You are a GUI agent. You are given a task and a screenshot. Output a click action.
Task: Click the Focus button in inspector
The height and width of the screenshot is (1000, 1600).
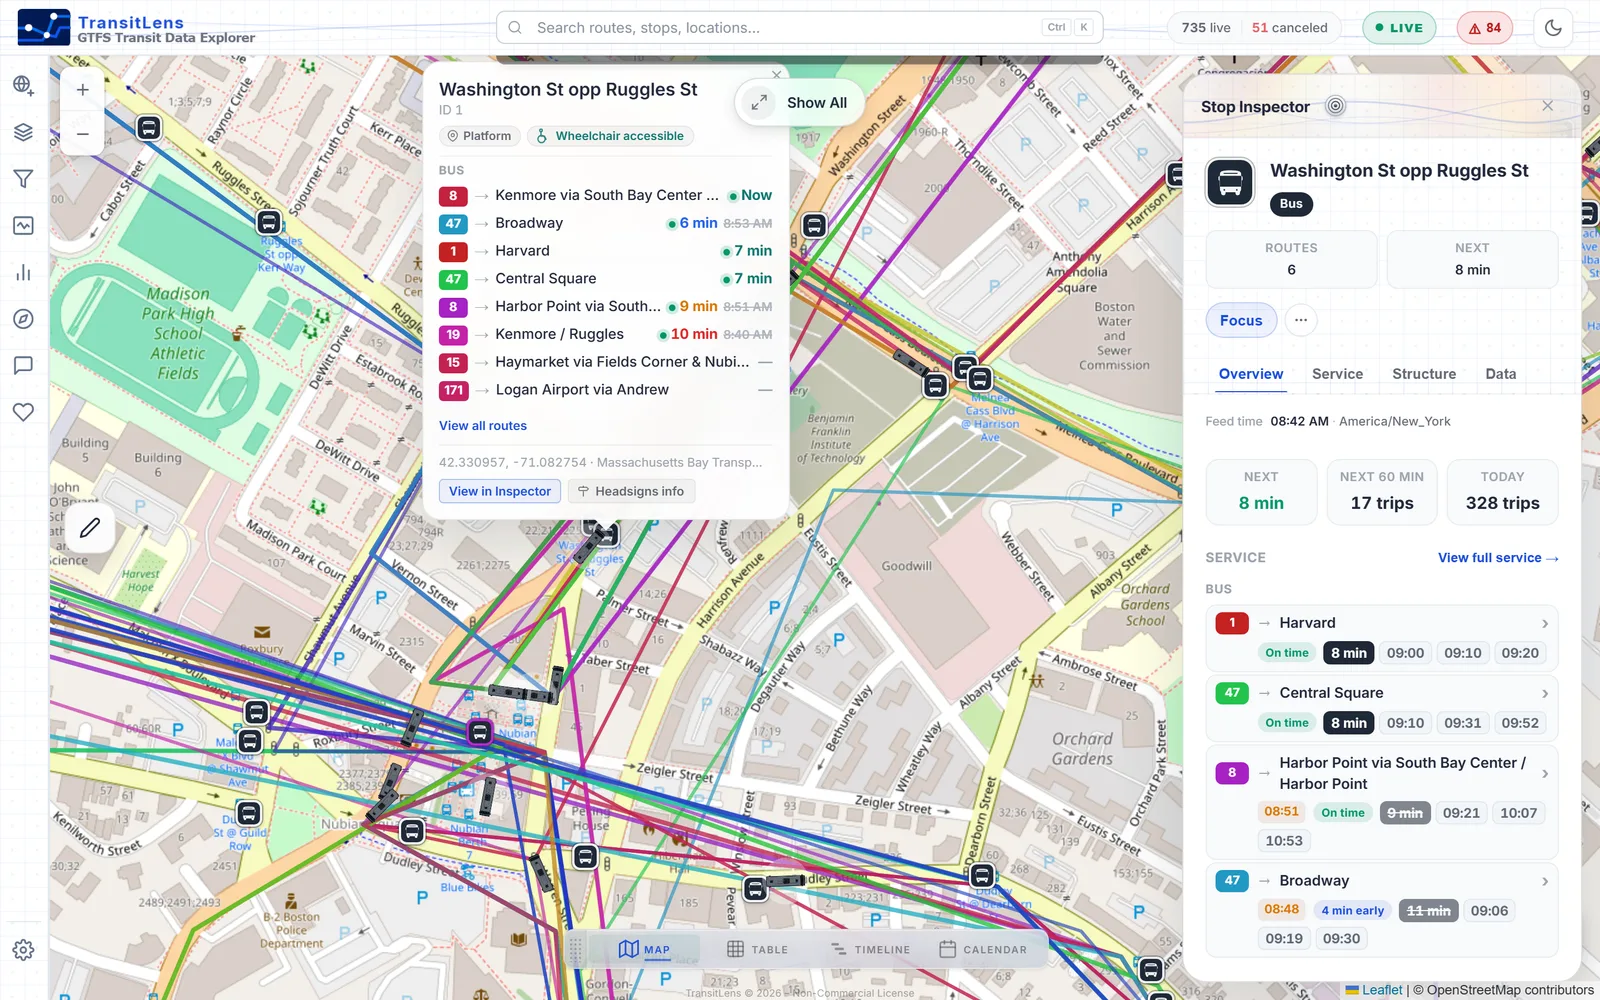tap(1241, 320)
